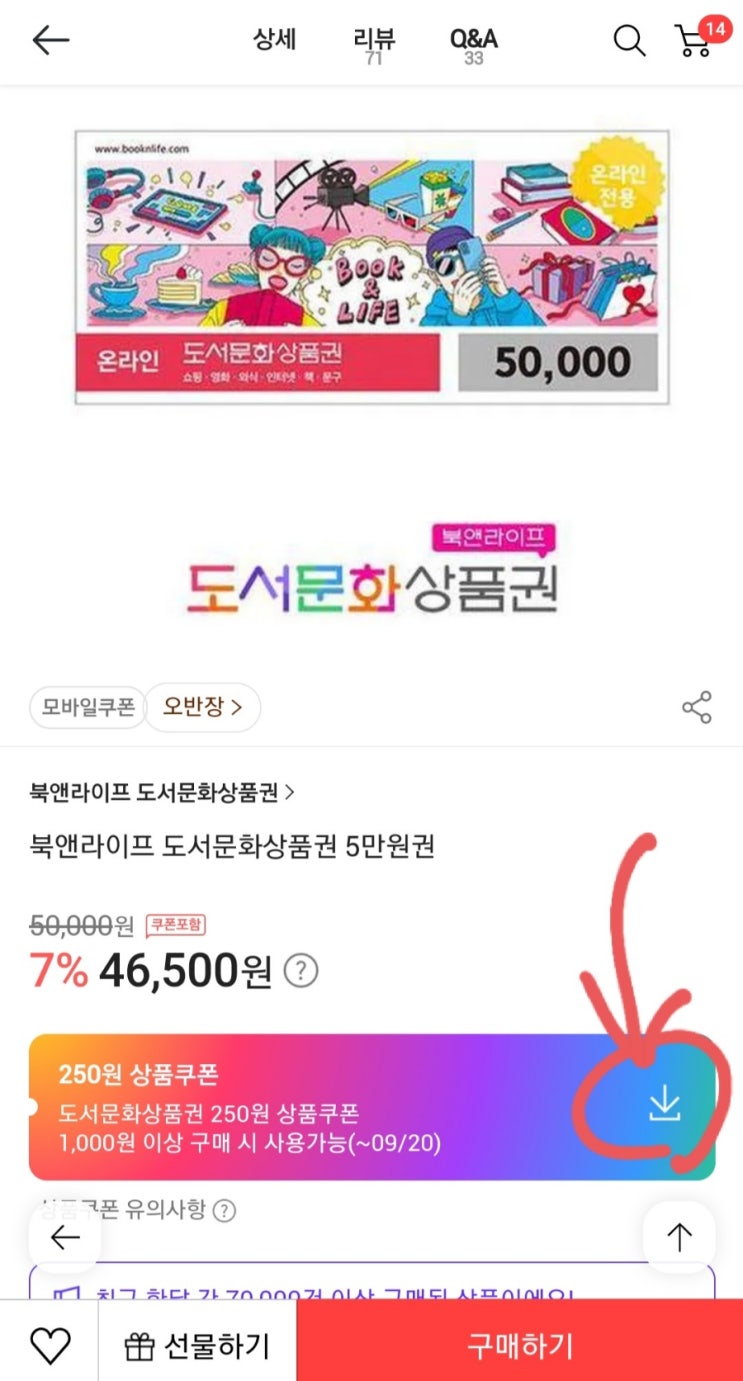Tap the price info question mark icon
Image resolution: width=743 pixels, height=1381 pixels.
pos(301,969)
